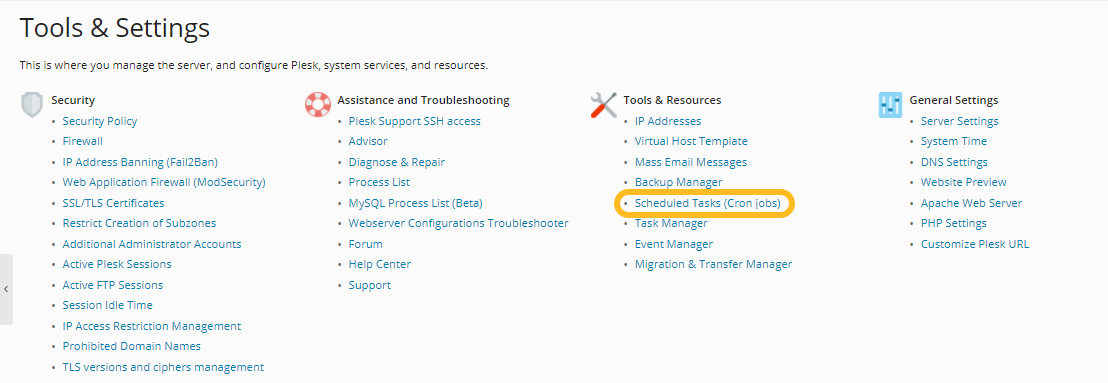
Task: Click the Assistance and Troubleshooting lifebuoy icon
Action: pyautogui.click(x=318, y=105)
